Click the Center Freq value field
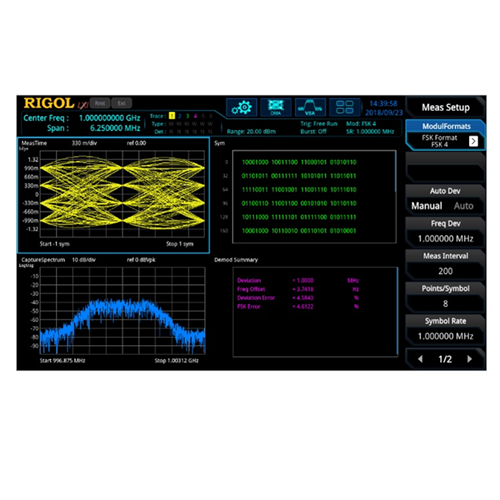 (109, 118)
